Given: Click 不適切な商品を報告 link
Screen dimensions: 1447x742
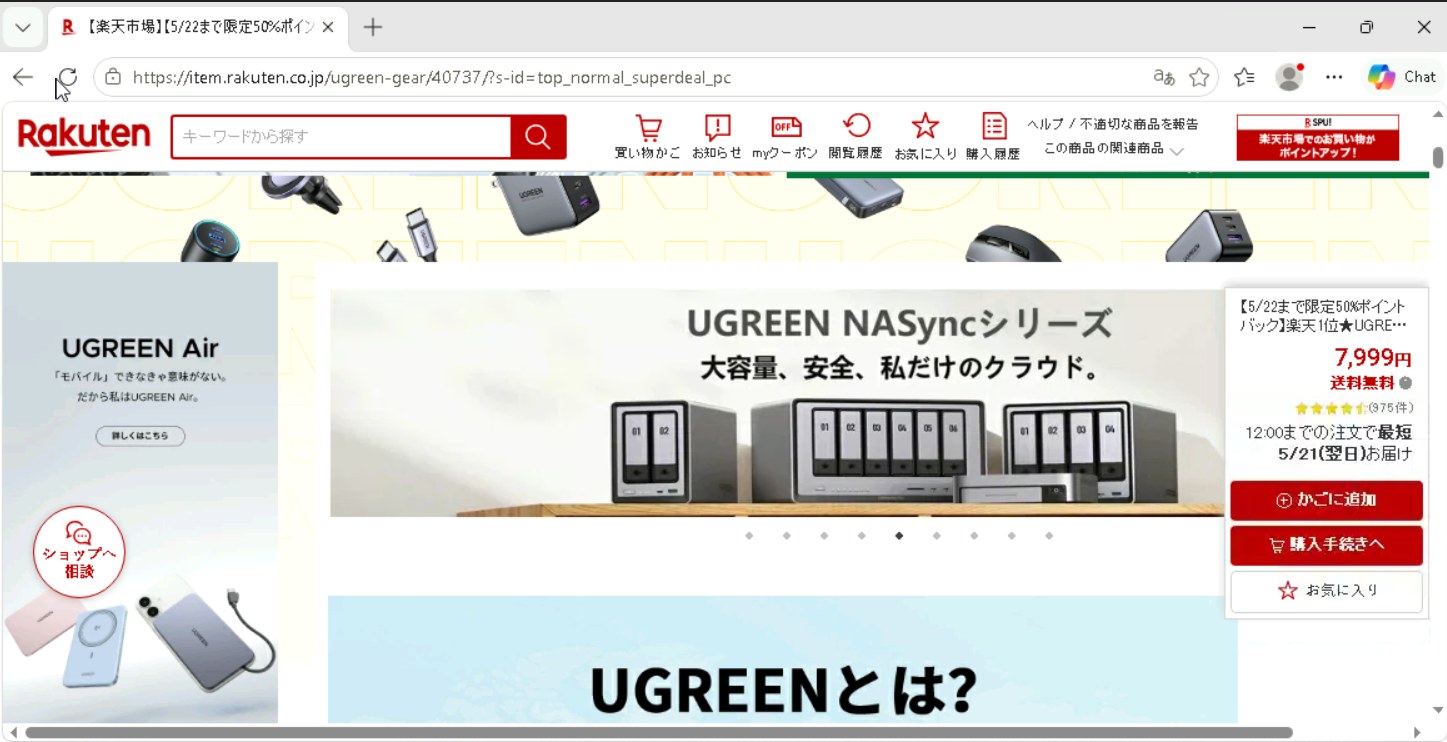Looking at the screenshot, I should tap(1139, 124).
